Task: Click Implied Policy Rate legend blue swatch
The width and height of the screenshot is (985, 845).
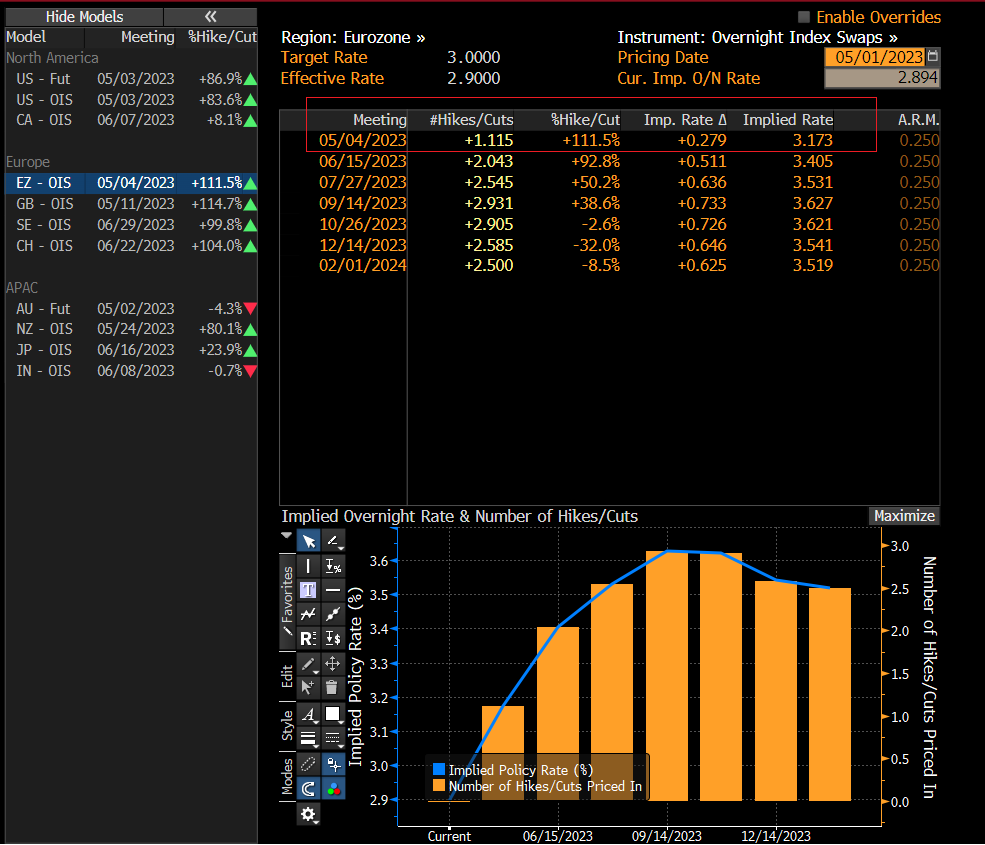Action: [439, 770]
